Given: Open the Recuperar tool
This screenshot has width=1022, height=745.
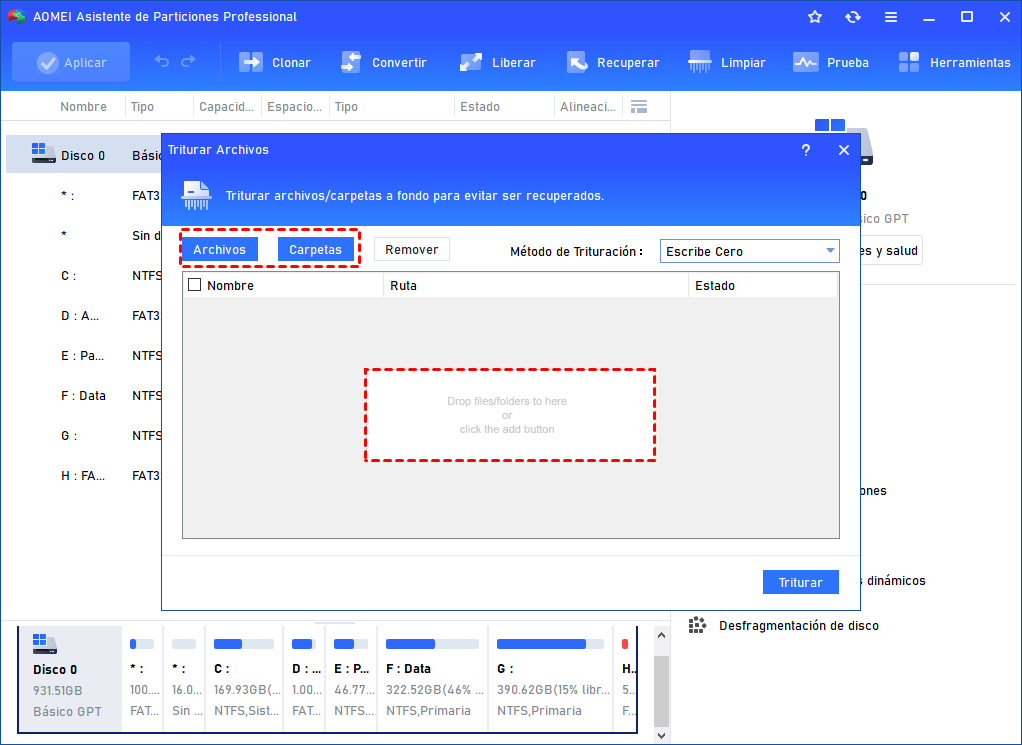Looking at the screenshot, I should click(577, 62).
